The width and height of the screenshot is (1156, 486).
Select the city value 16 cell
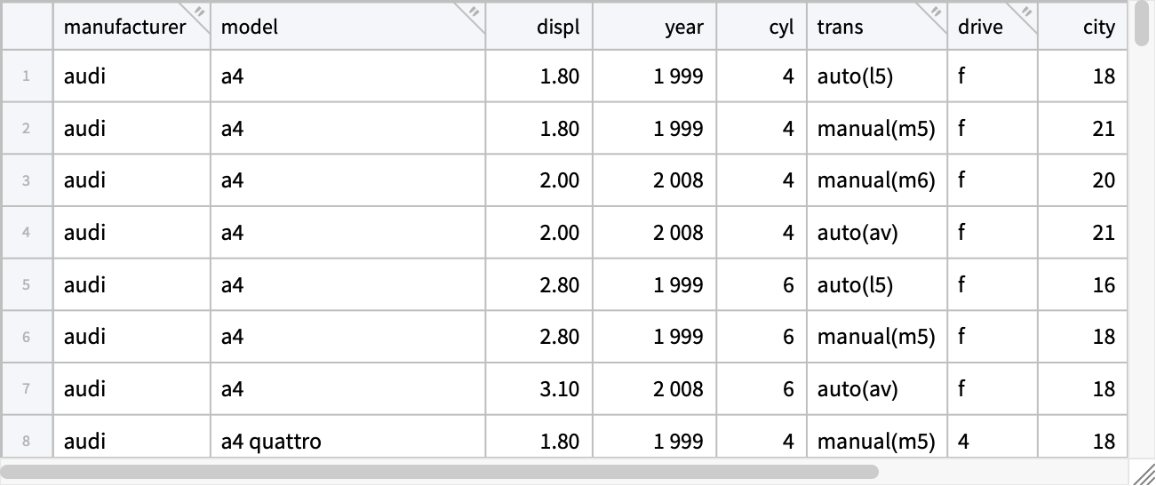click(1103, 284)
